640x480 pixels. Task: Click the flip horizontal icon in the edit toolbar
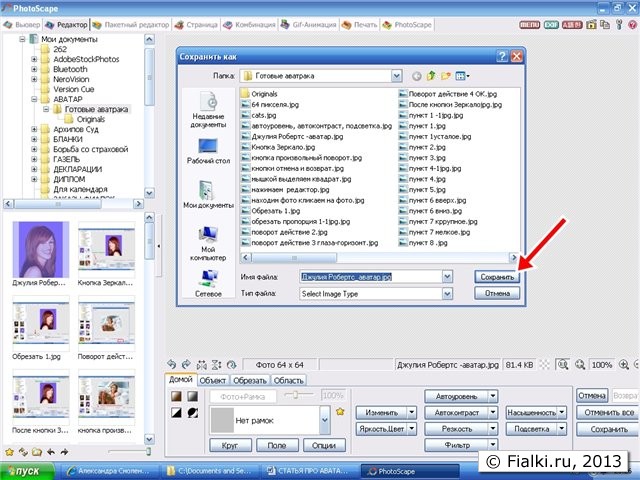pyautogui.click(x=202, y=364)
